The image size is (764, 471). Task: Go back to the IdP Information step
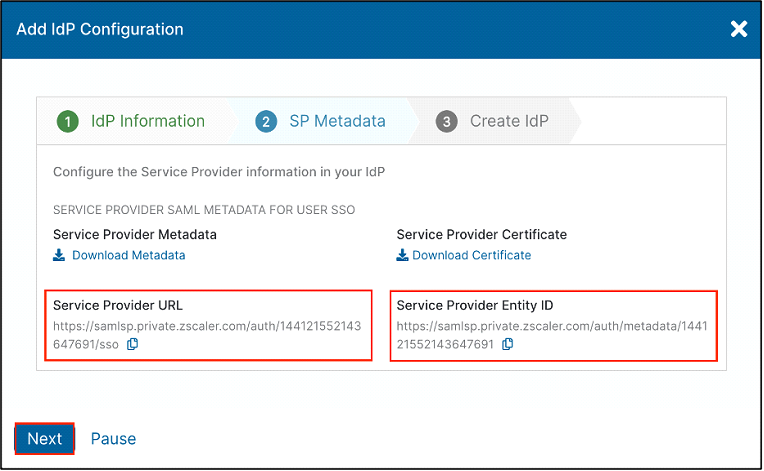tap(147, 121)
